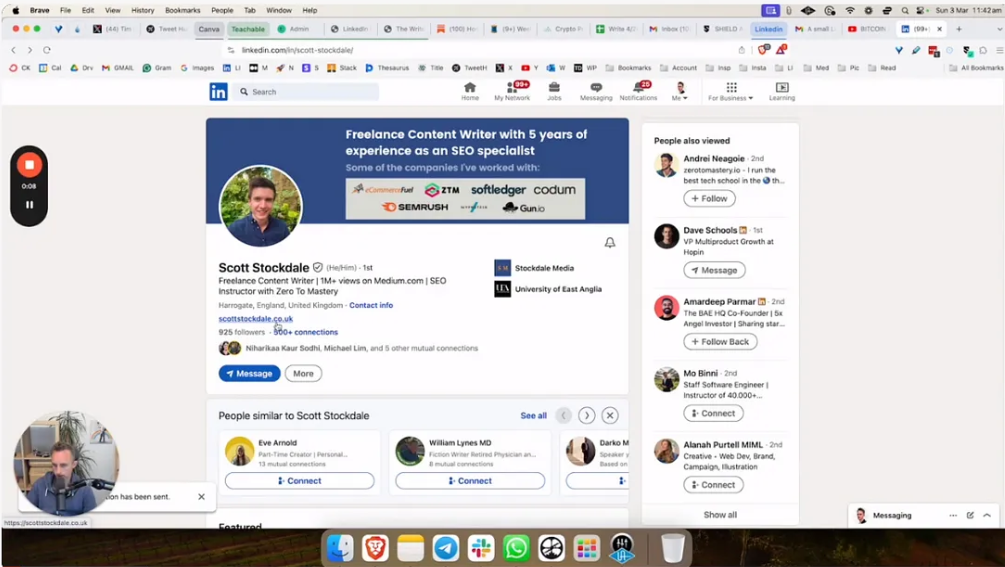
Task: Open Brave browser from the Dock
Action: point(375,548)
